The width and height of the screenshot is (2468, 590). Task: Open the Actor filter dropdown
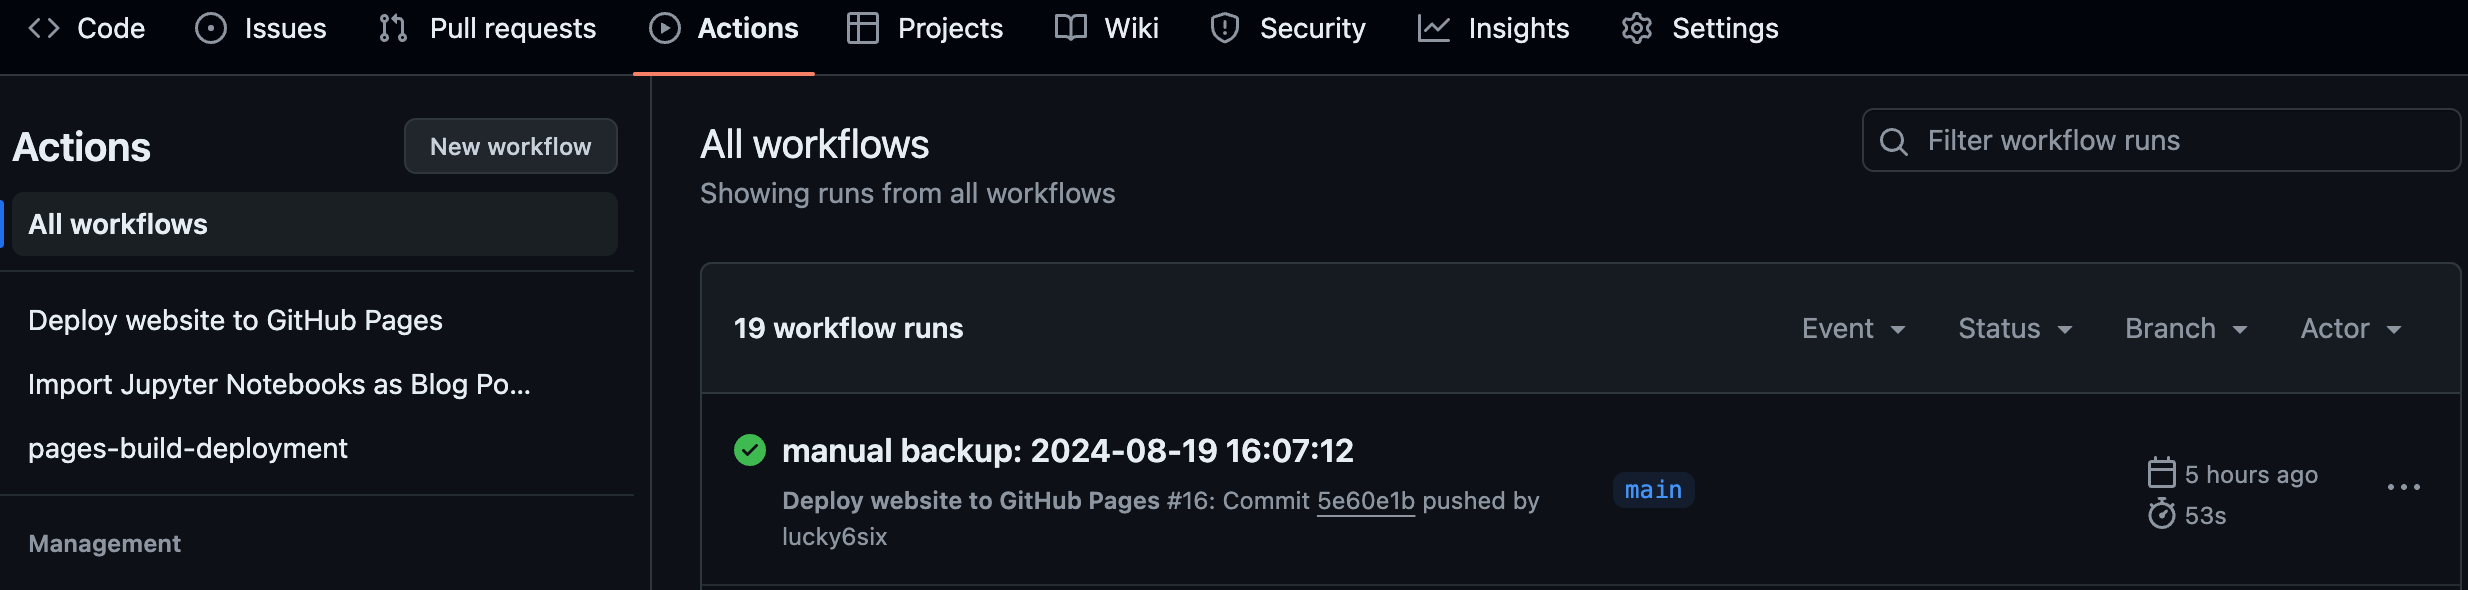click(x=2350, y=328)
